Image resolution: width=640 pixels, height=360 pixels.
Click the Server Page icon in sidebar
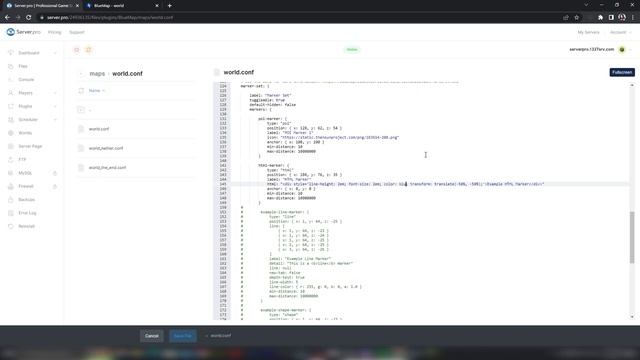pyautogui.click(x=11, y=146)
